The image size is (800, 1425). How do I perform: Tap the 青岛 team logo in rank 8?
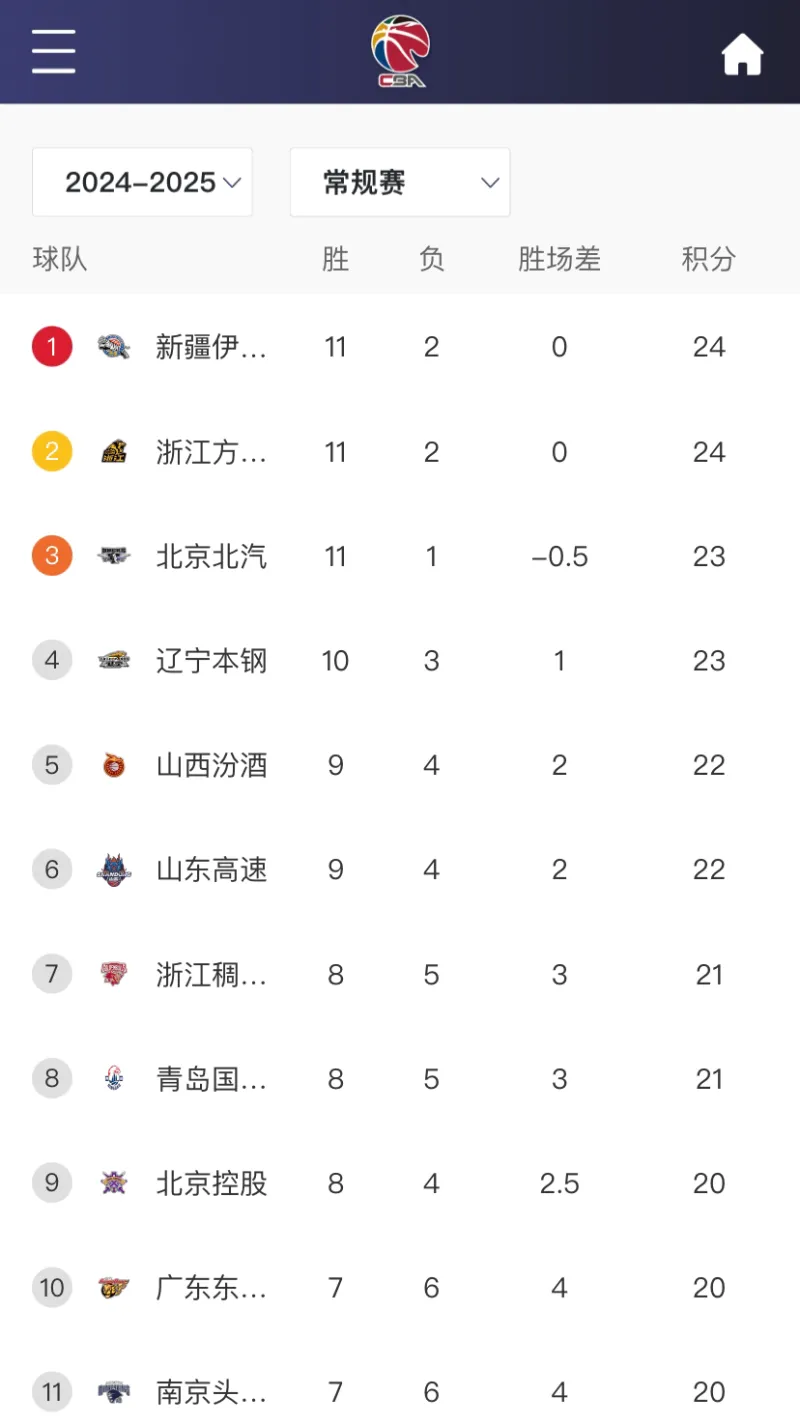pos(113,1078)
